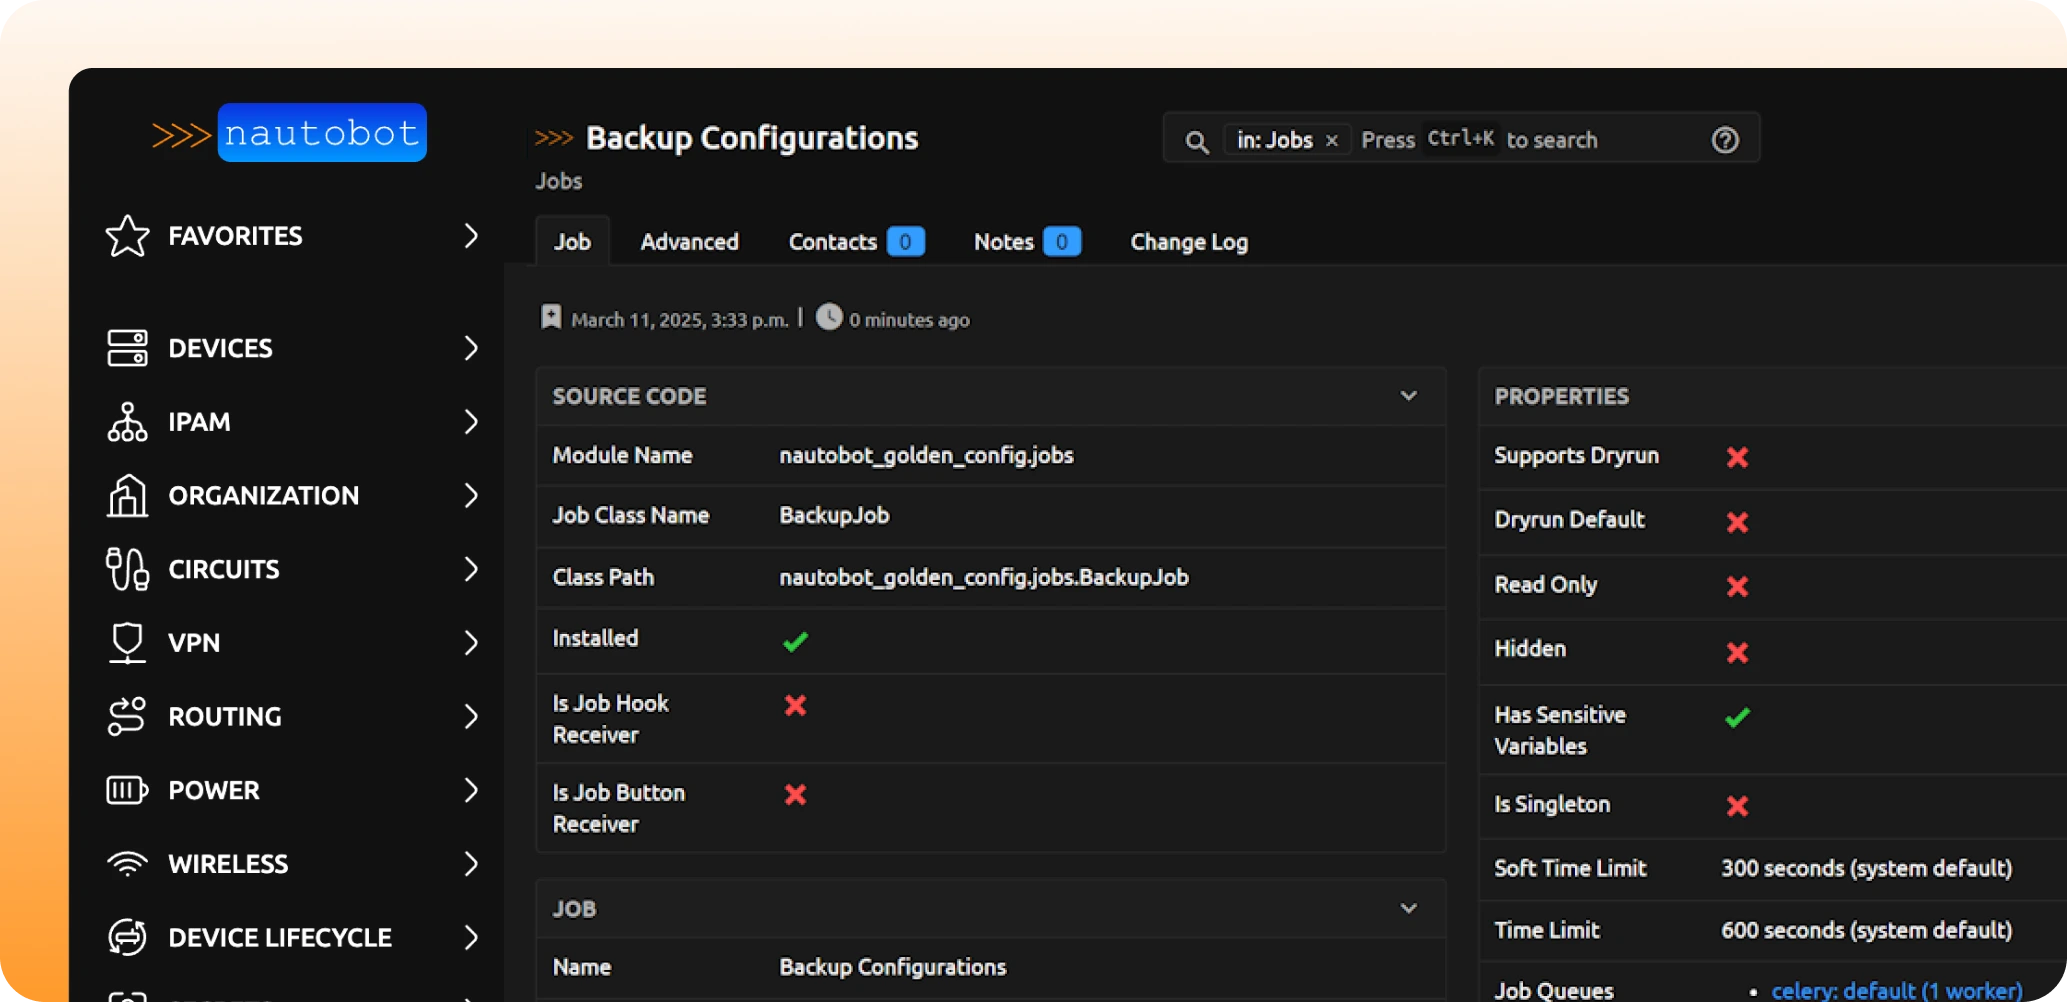2067x1002 pixels.
Task: Collapse the Source Code panel
Action: 1408,396
